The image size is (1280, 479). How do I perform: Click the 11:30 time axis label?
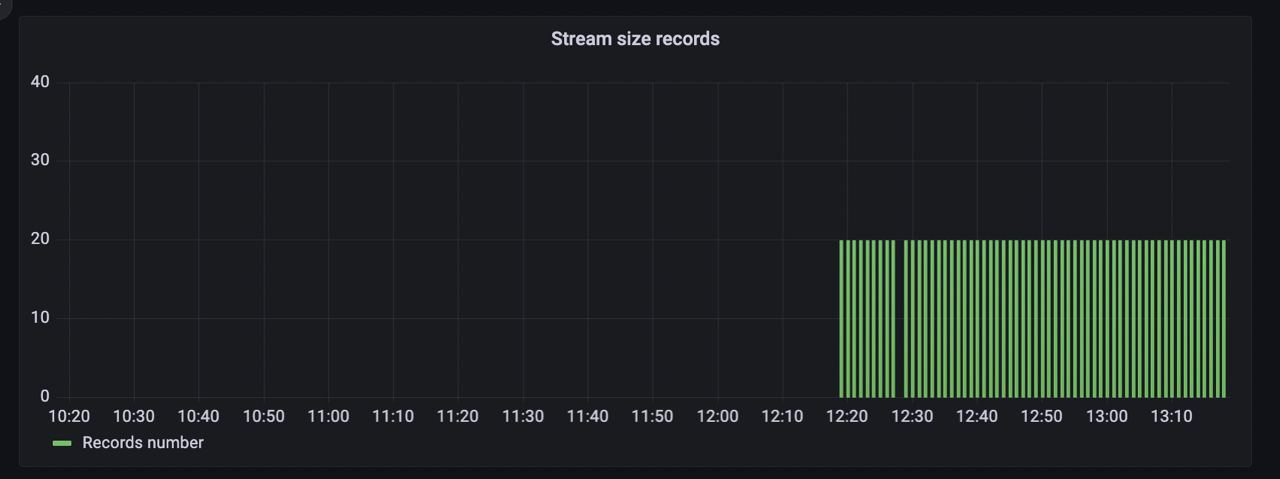(x=522, y=417)
